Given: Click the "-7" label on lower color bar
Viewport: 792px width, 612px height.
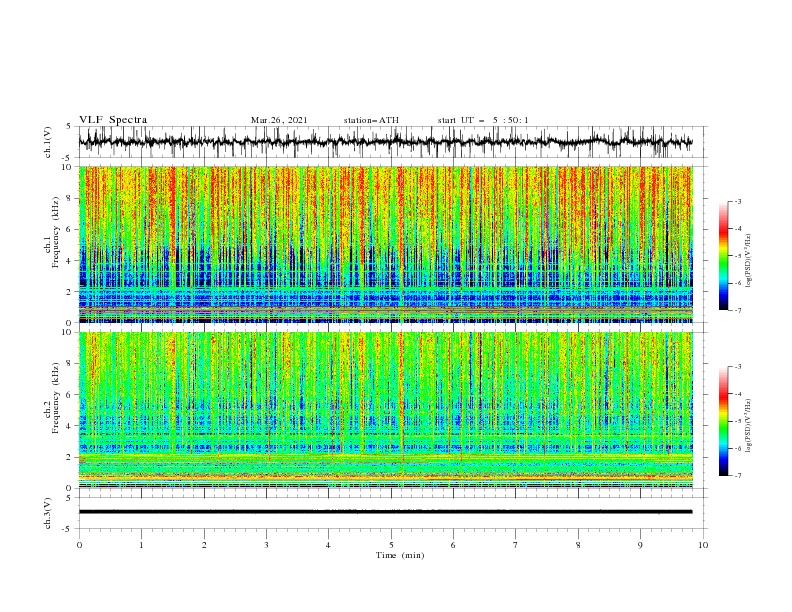Looking at the screenshot, I should 738,475.
